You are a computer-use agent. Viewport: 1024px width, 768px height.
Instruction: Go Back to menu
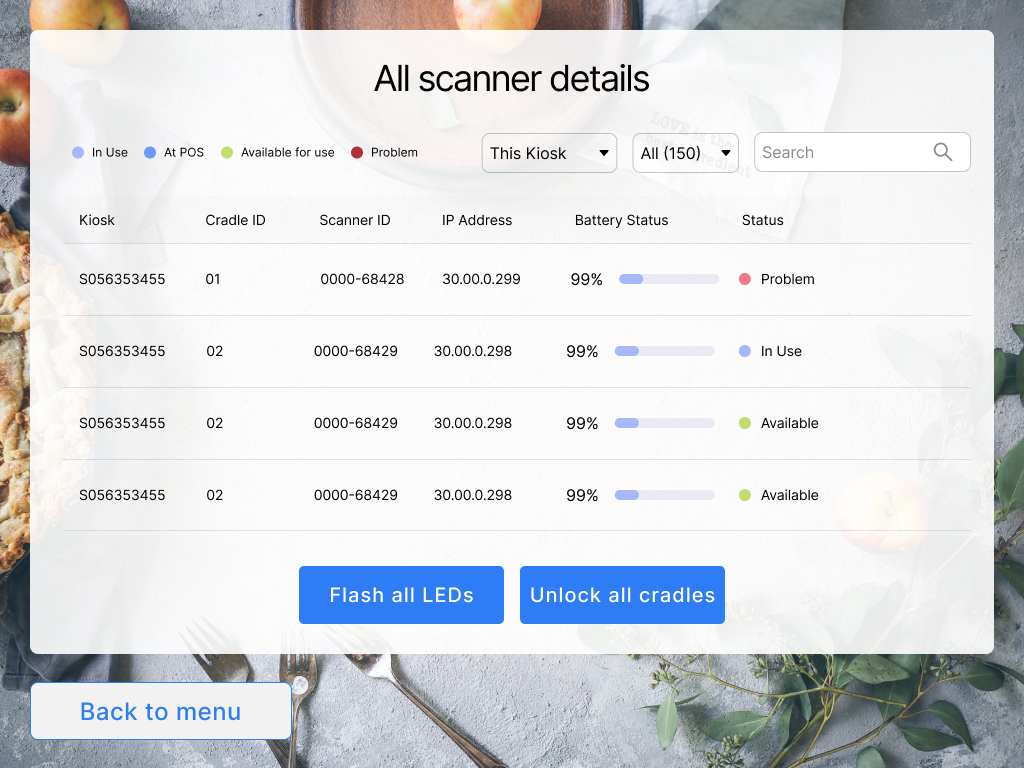point(161,711)
